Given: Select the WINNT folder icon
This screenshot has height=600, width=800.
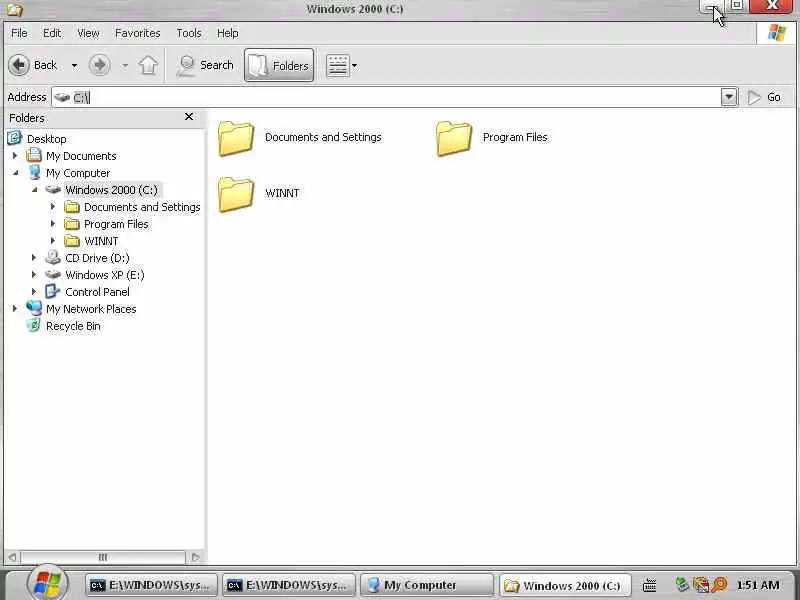Looking at the screenshot, I should point(236,194).
